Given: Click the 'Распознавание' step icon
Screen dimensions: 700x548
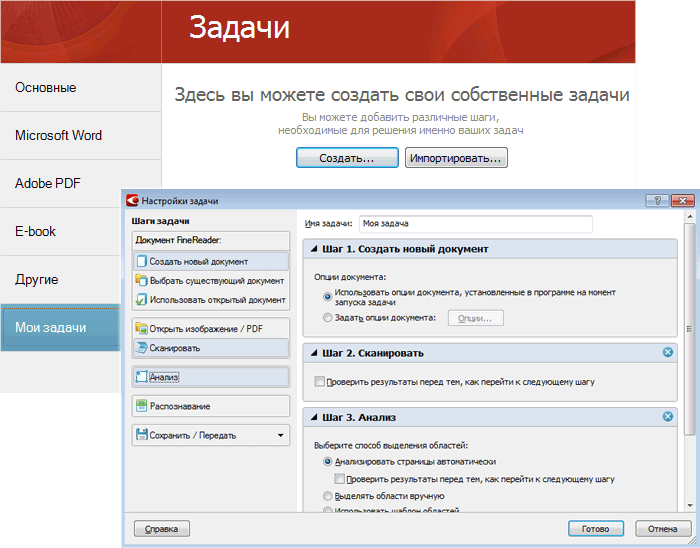Looking at the screenshot, I should [141, 406].
